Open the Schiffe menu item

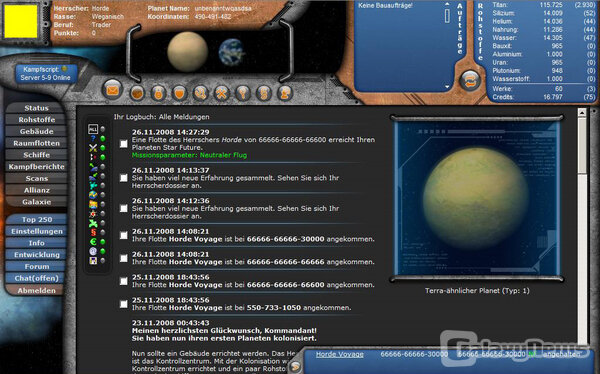pyautogui.click(x=36, y=155)
